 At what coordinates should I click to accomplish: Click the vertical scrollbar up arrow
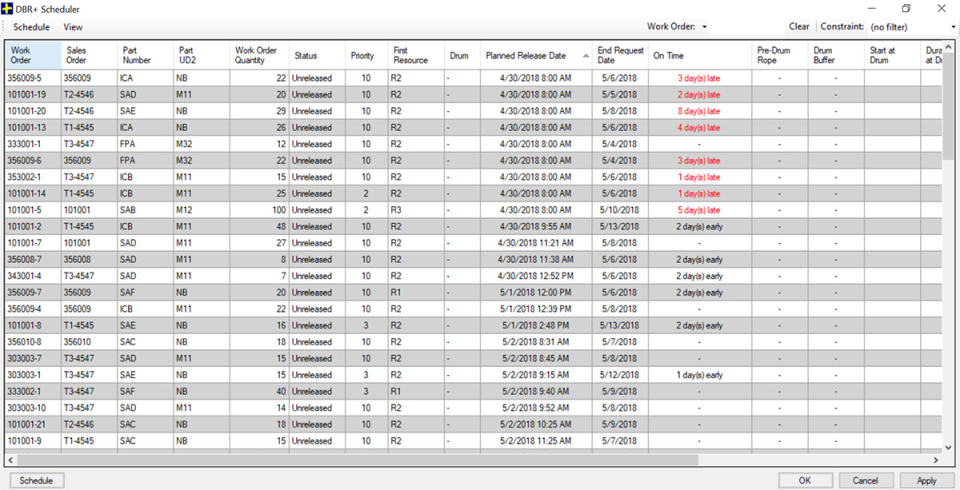click(x=949, y=47)
